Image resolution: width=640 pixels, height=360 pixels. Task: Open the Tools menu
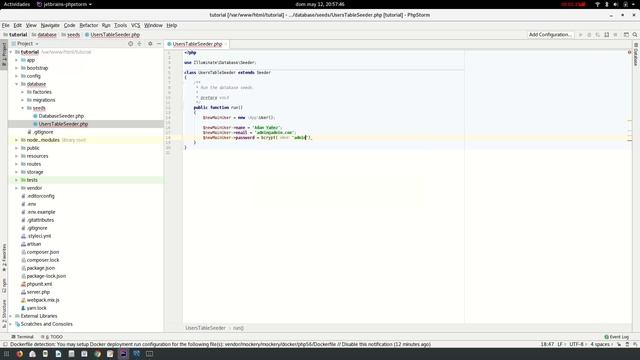pyautogui.click(x=120, y=25)
